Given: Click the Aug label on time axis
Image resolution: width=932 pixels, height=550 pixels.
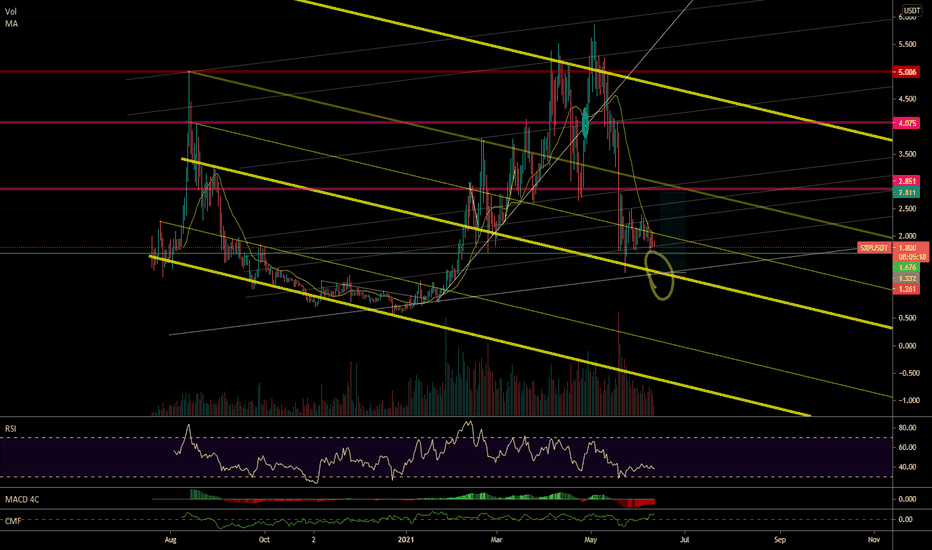Looking at the screenshot, I should [x=171, y=540].
